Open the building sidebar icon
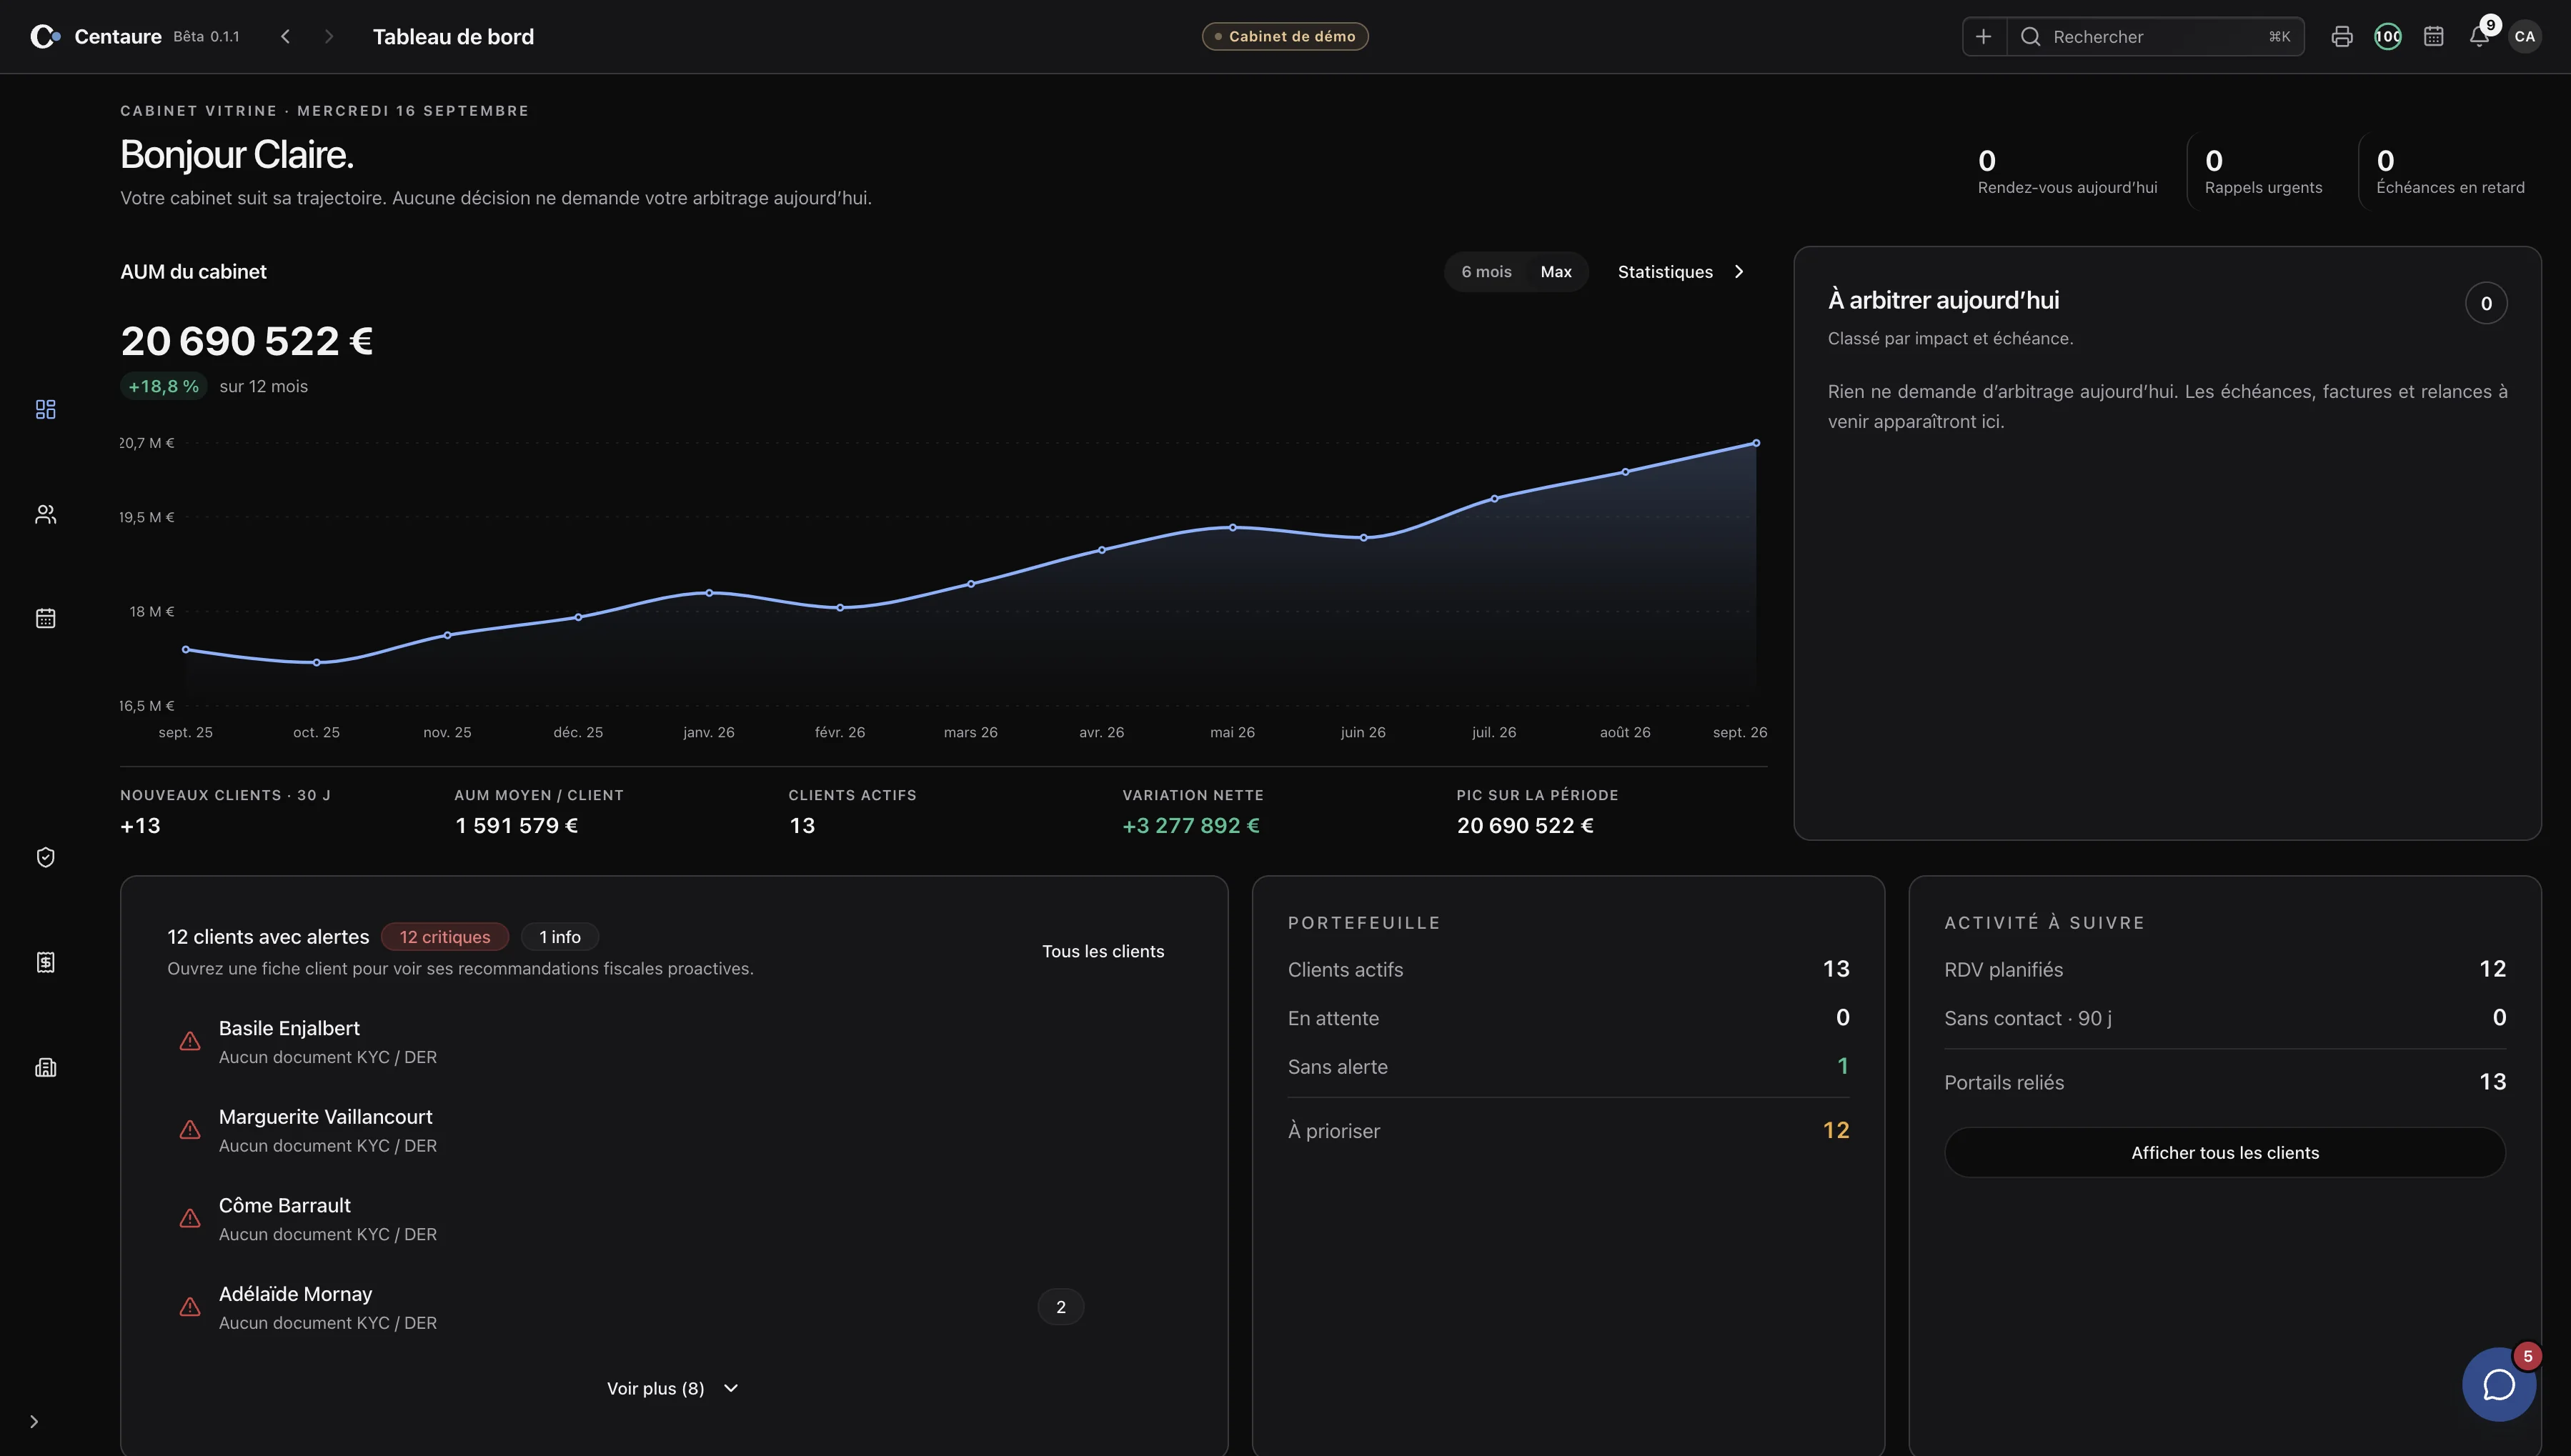 click(45, 1067)
